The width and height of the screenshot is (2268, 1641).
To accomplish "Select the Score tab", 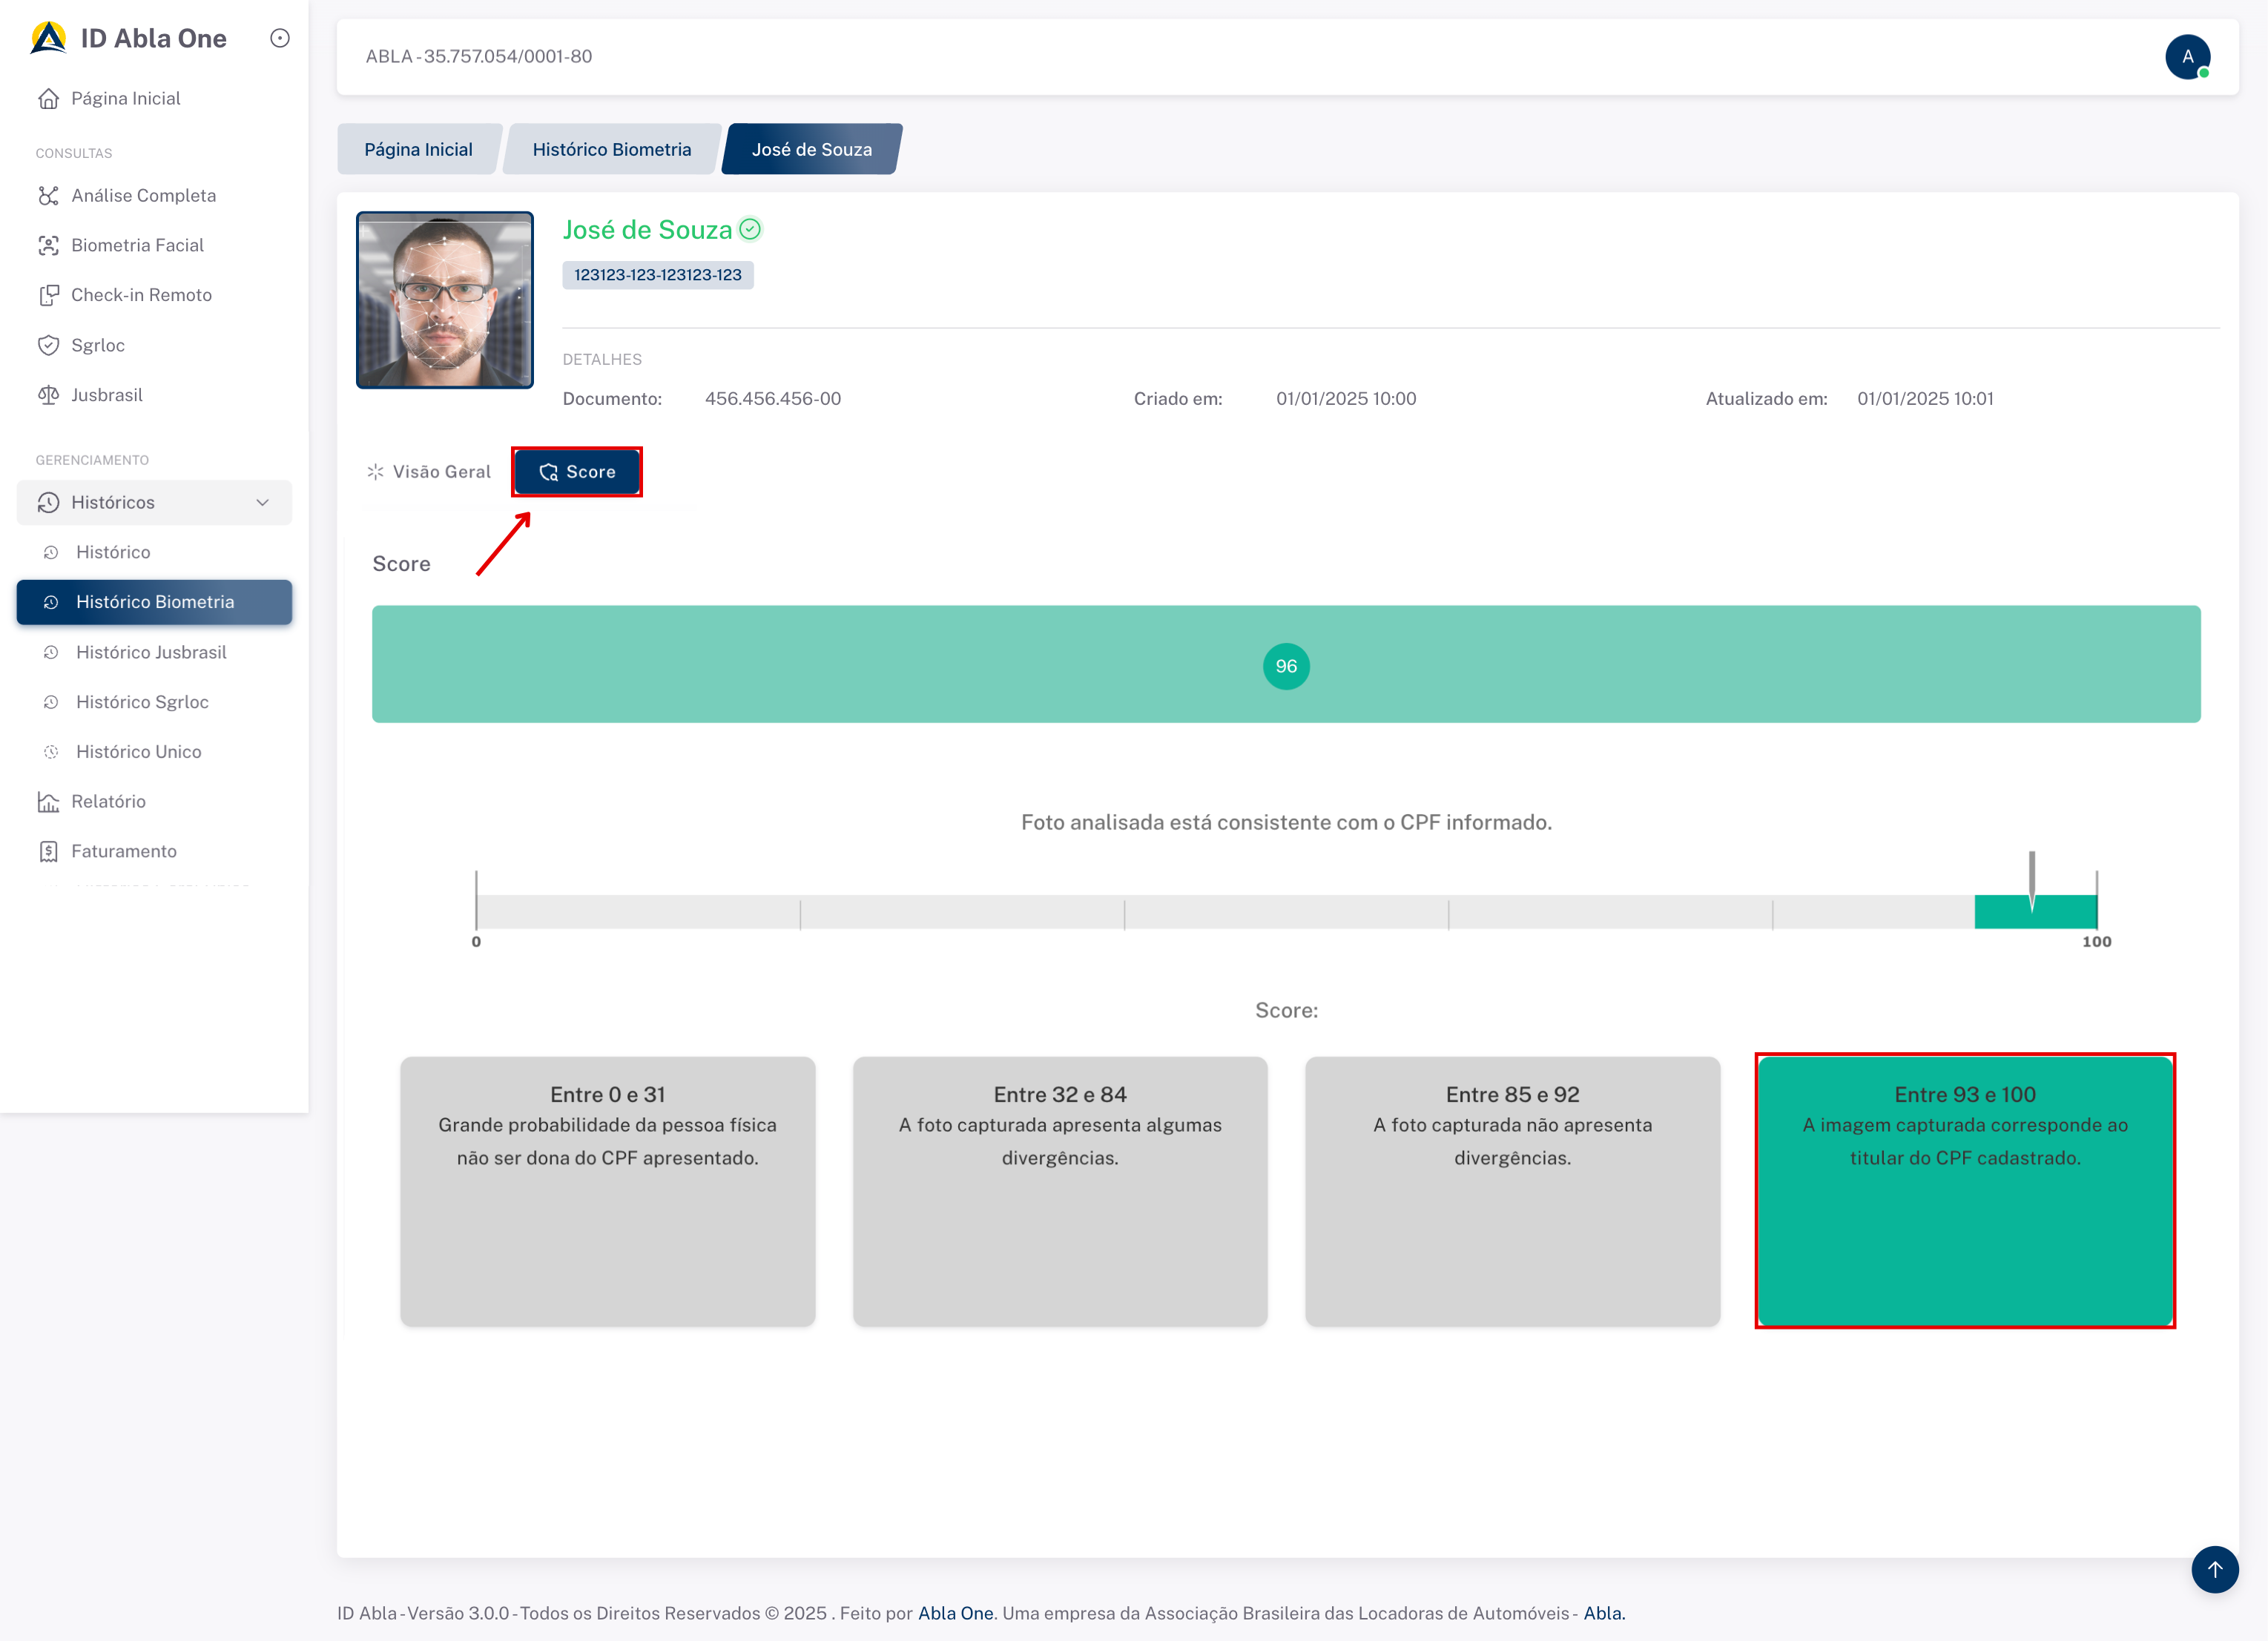I will point(577,472).
